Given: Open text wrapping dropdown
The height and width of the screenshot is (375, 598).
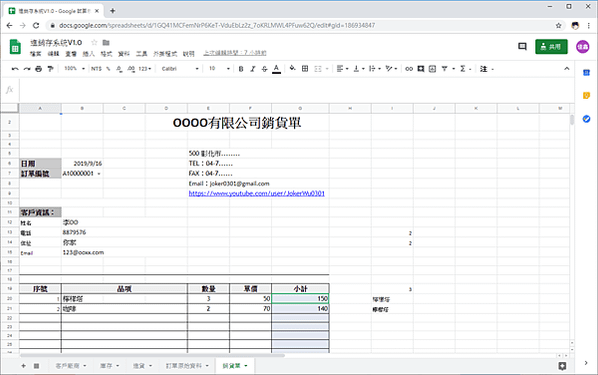Looking at the screenshot, I should [x=375, y=69].
